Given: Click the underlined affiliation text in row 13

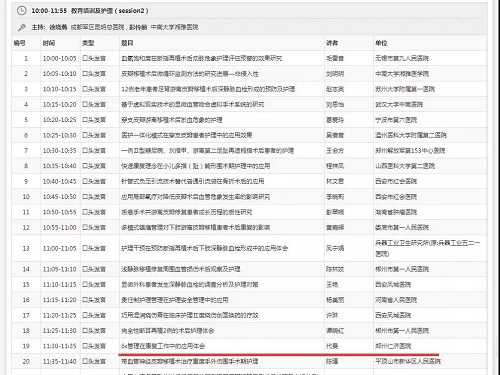Looking at the screenshot, I should point(427,248).
